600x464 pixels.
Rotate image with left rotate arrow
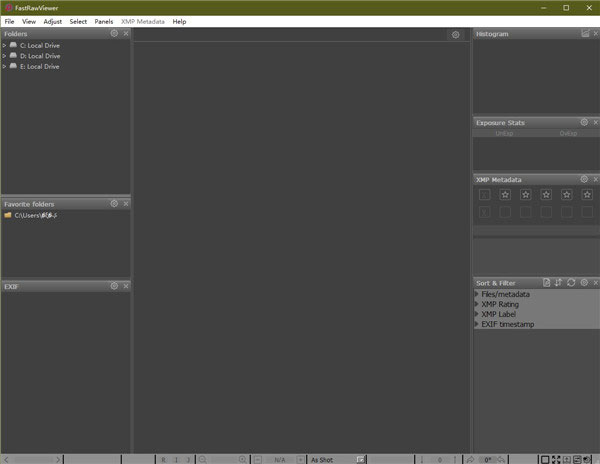point(470,459)
